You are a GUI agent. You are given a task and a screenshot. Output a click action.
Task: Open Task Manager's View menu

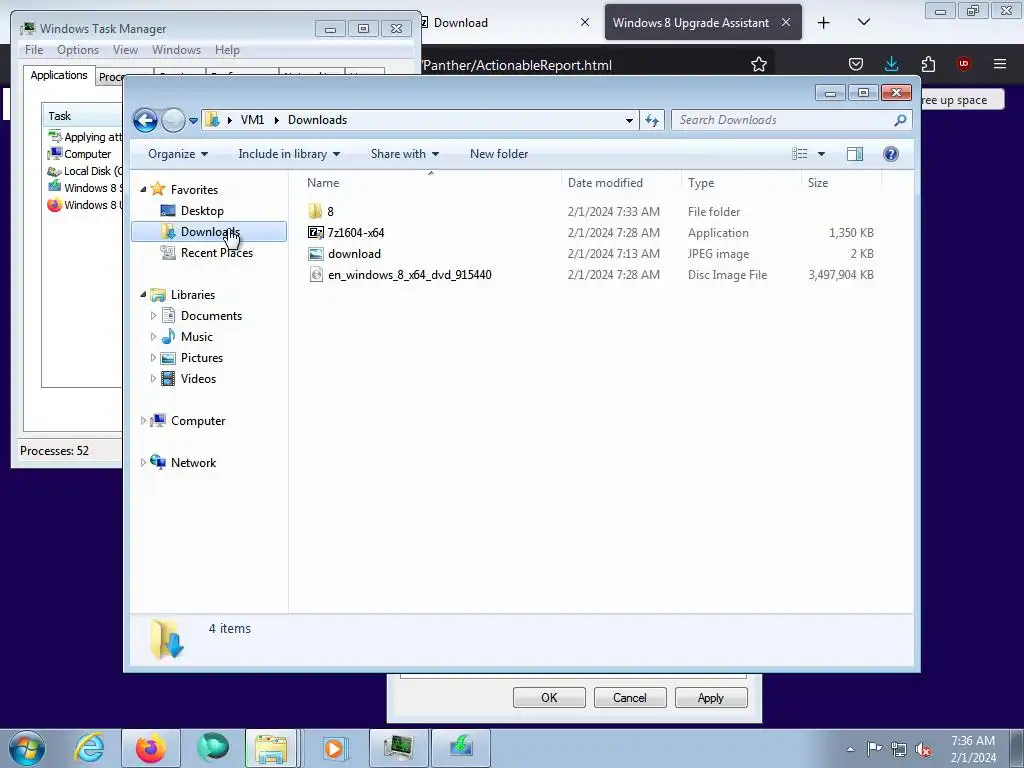point(125,50)
